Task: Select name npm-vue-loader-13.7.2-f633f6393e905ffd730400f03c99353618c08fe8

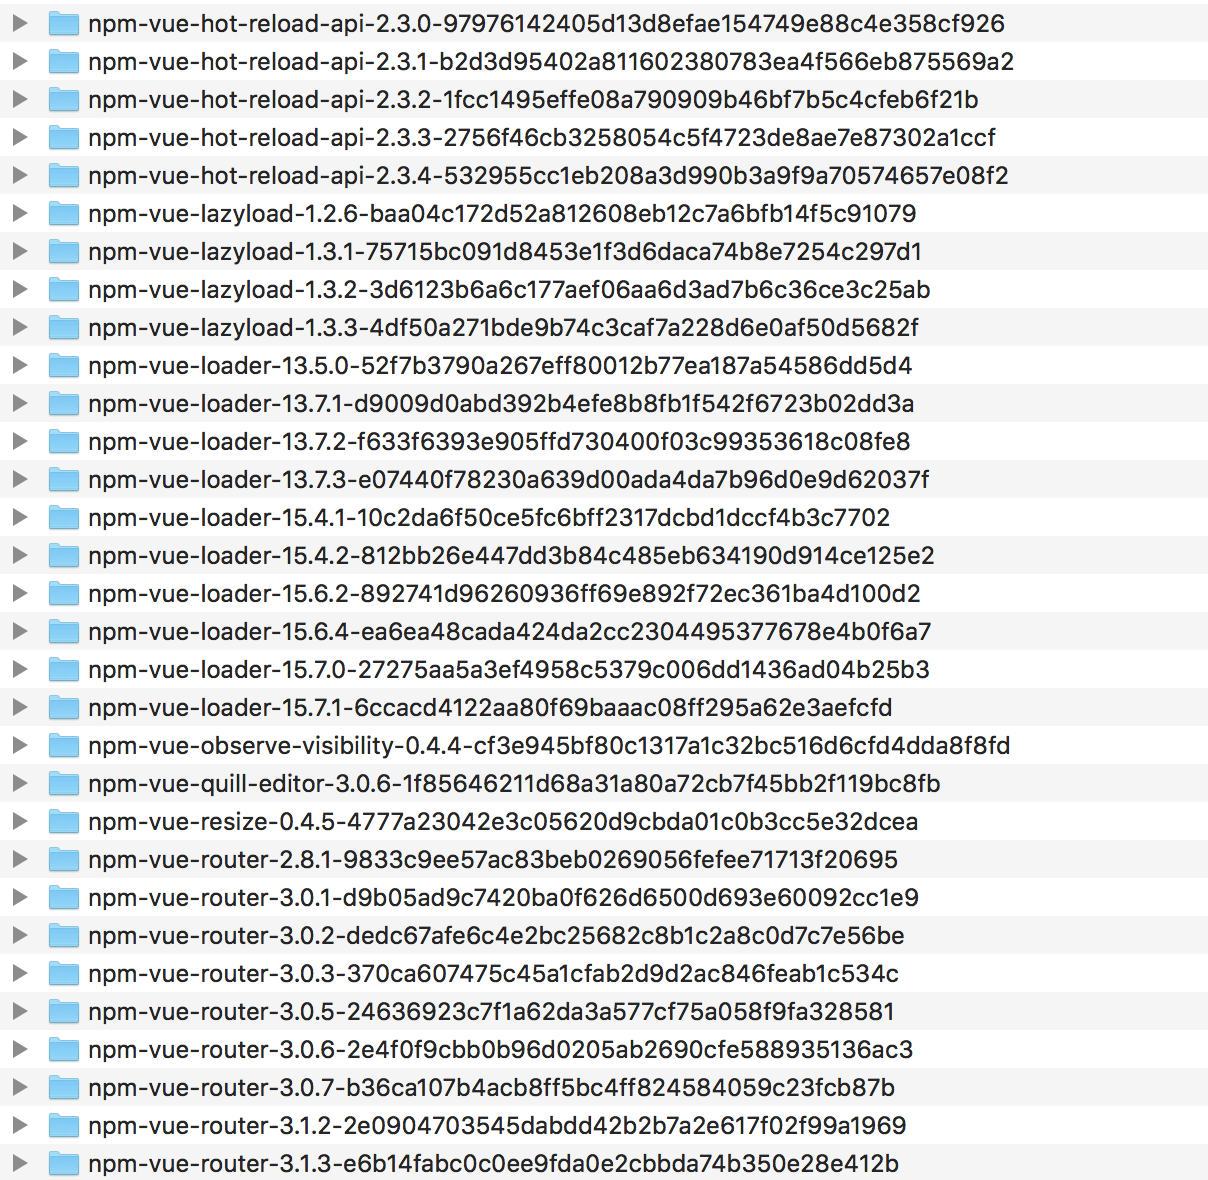Action: [499, 442]
